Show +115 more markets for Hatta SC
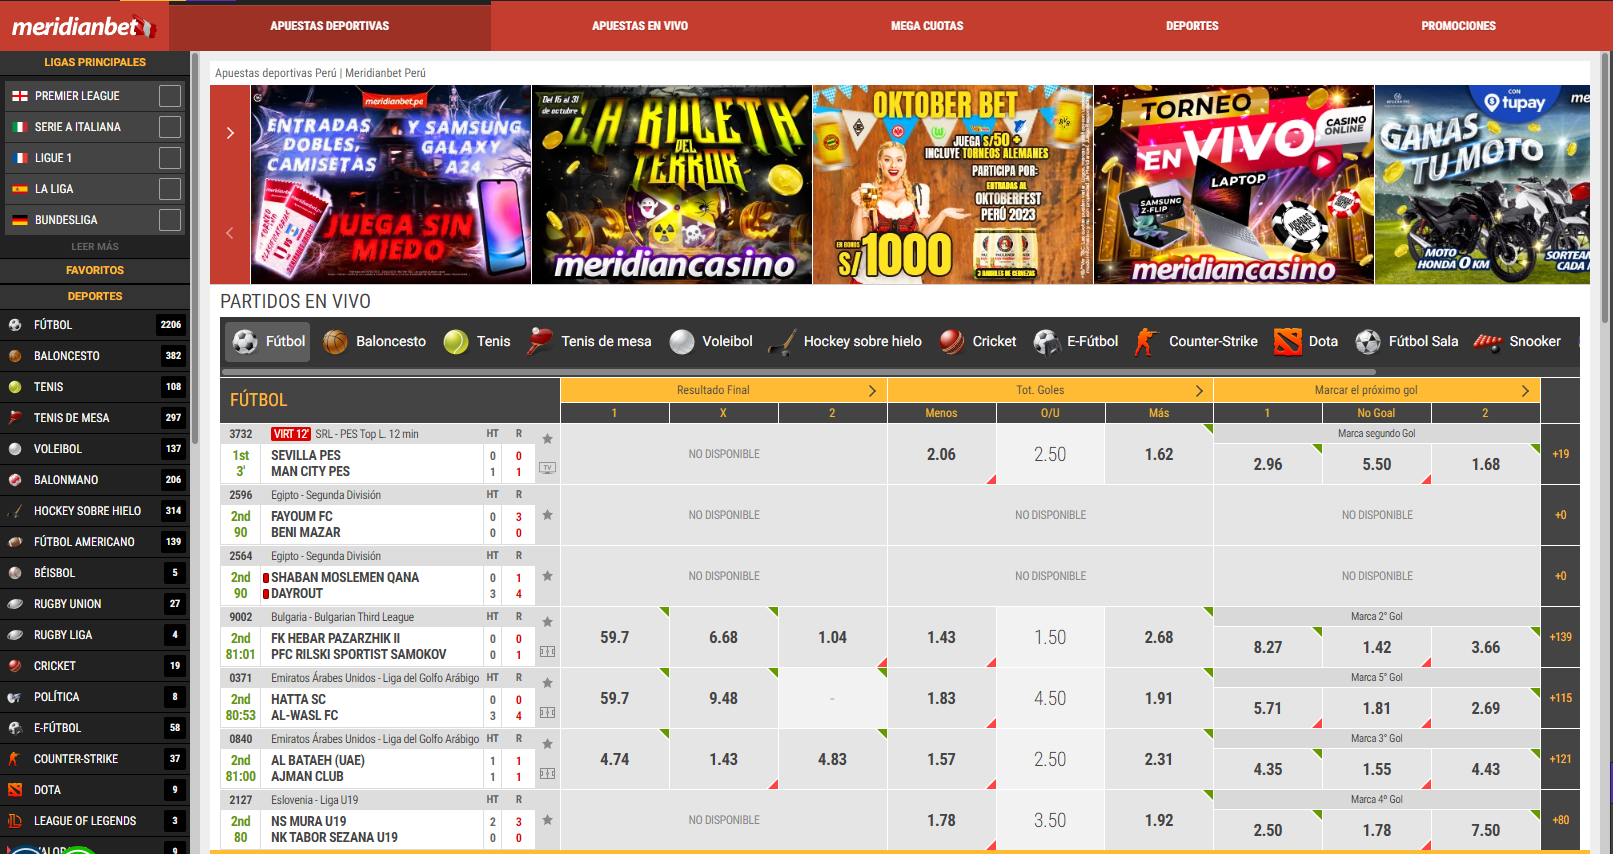 pos(1561,698)
